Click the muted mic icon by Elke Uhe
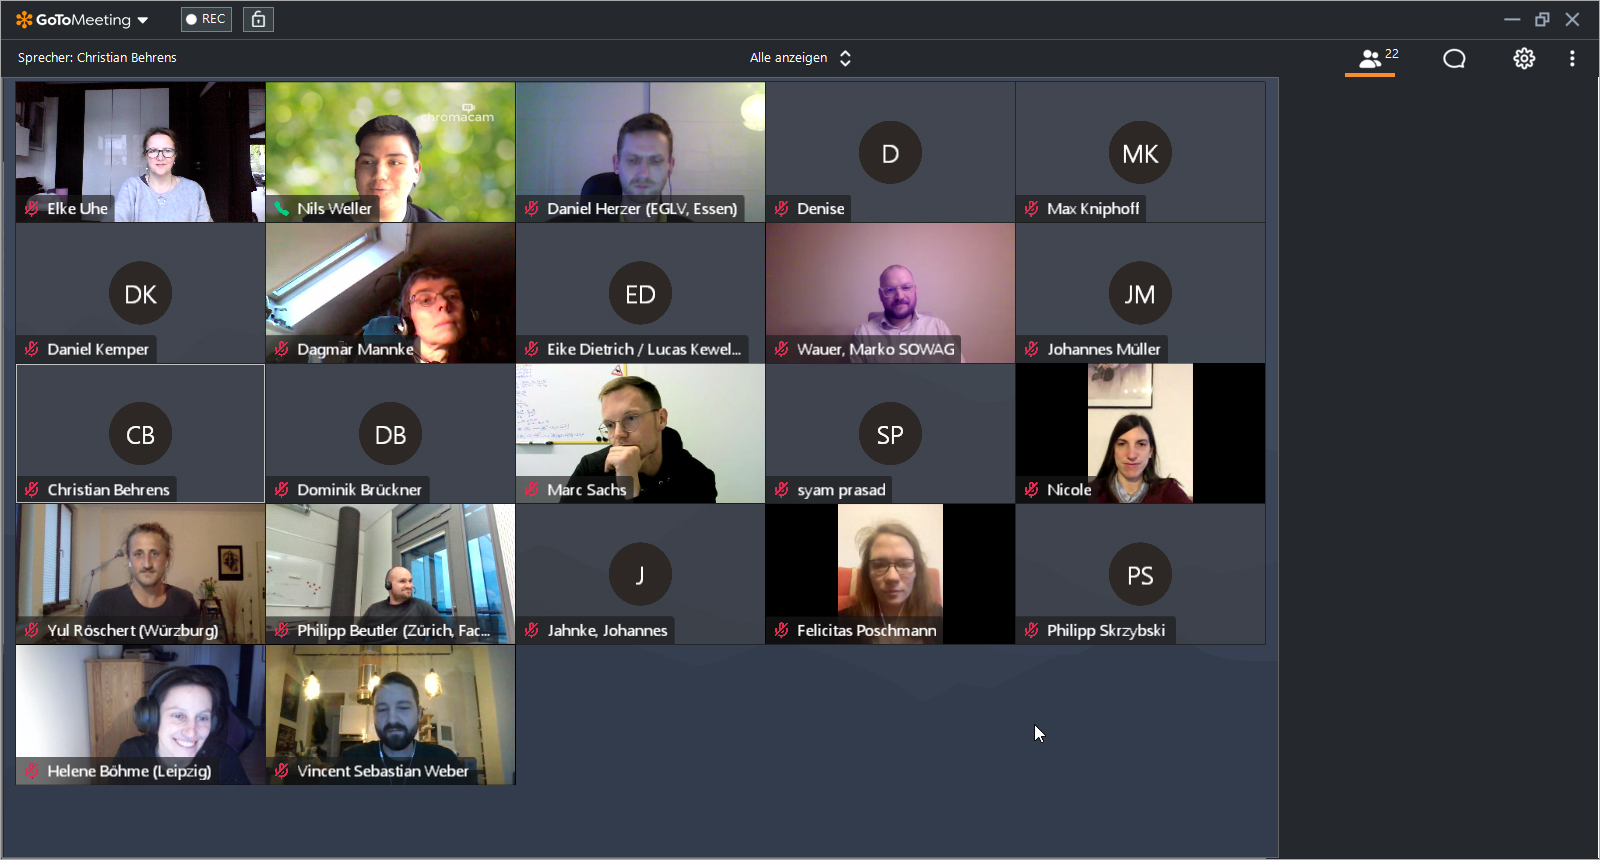The image size is (1600, 860). (x=32, y=209)
